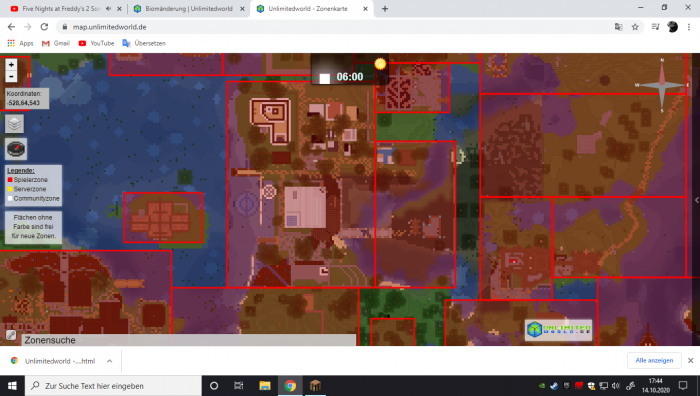This screenshot has height=396, width=700.
Task: Open the Apps bookmark shortcut
Action: [x=20, y=43]
